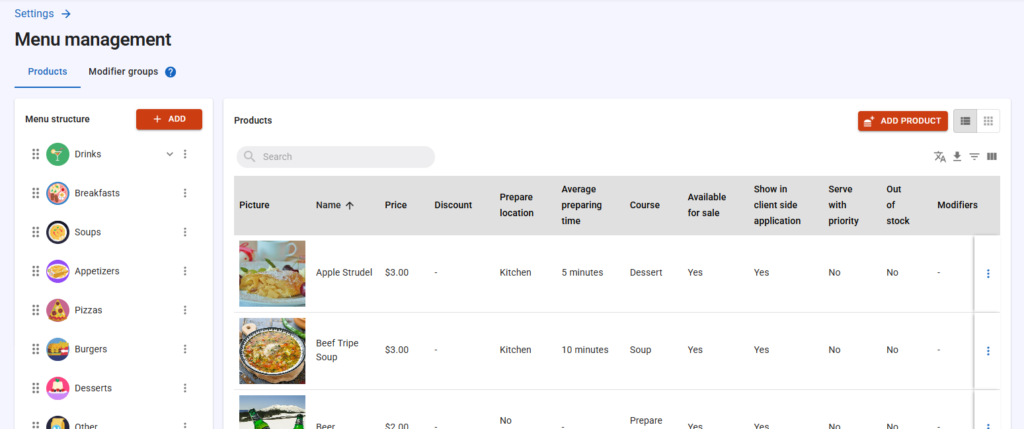The width and height of the screenshot is (1024, 429).
Task: Click the Price column header
Action: (396, 205)
